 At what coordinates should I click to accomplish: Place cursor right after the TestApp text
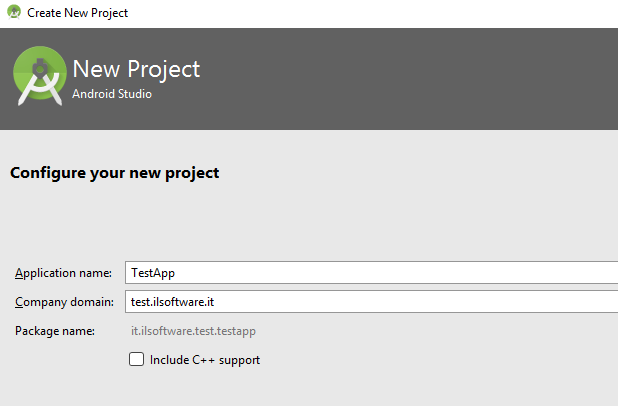176,273
